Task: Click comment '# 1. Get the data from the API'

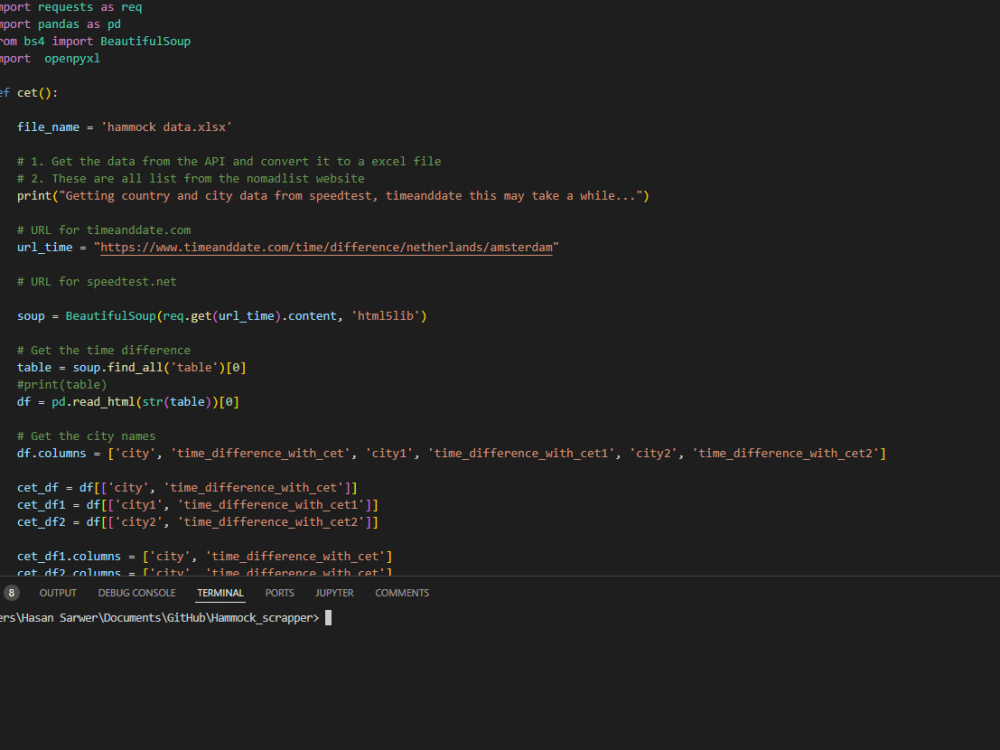Action: coord(229,162)
